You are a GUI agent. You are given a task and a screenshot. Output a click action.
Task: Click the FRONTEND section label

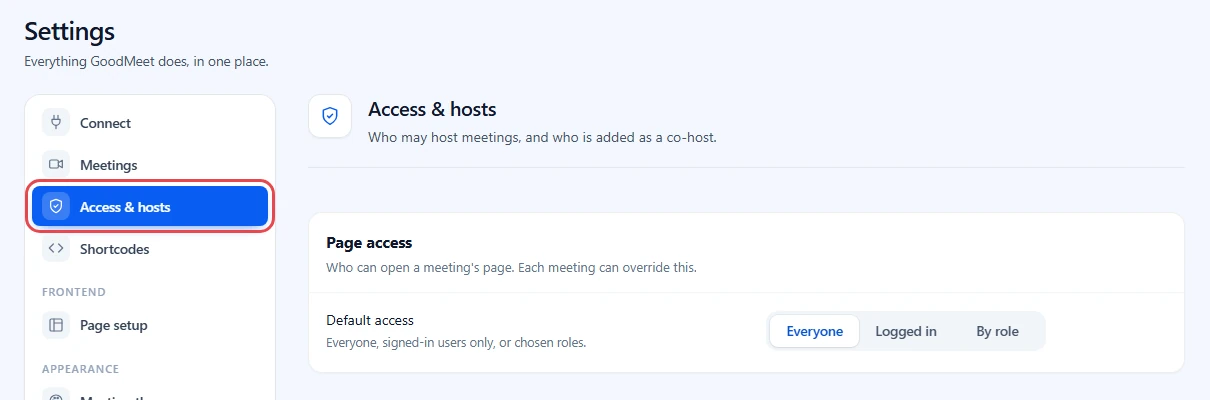click(74, 292)
